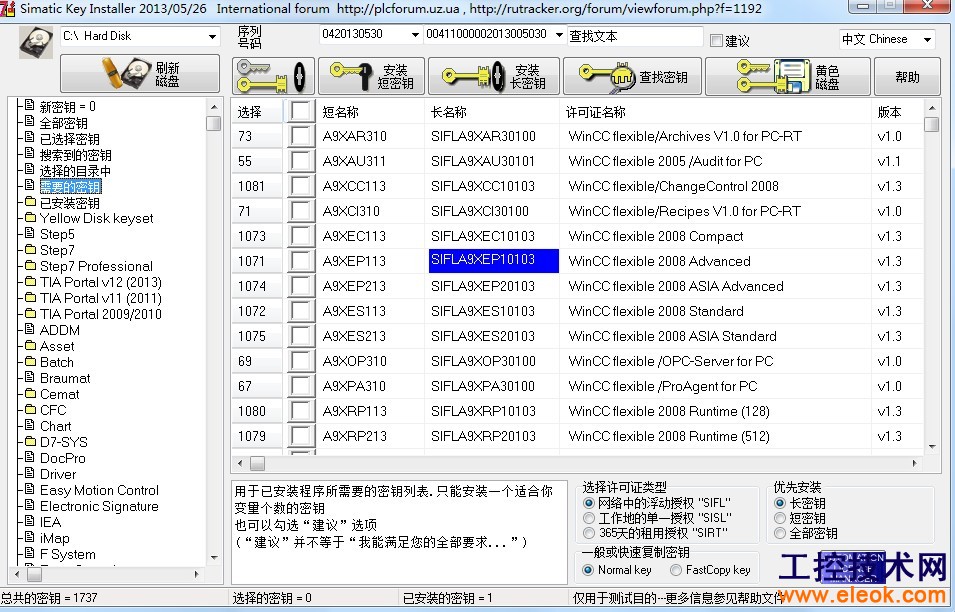955x612 pixels.
Task: Click the find key button
Action: pyautogui.click(x=633, y=76)
